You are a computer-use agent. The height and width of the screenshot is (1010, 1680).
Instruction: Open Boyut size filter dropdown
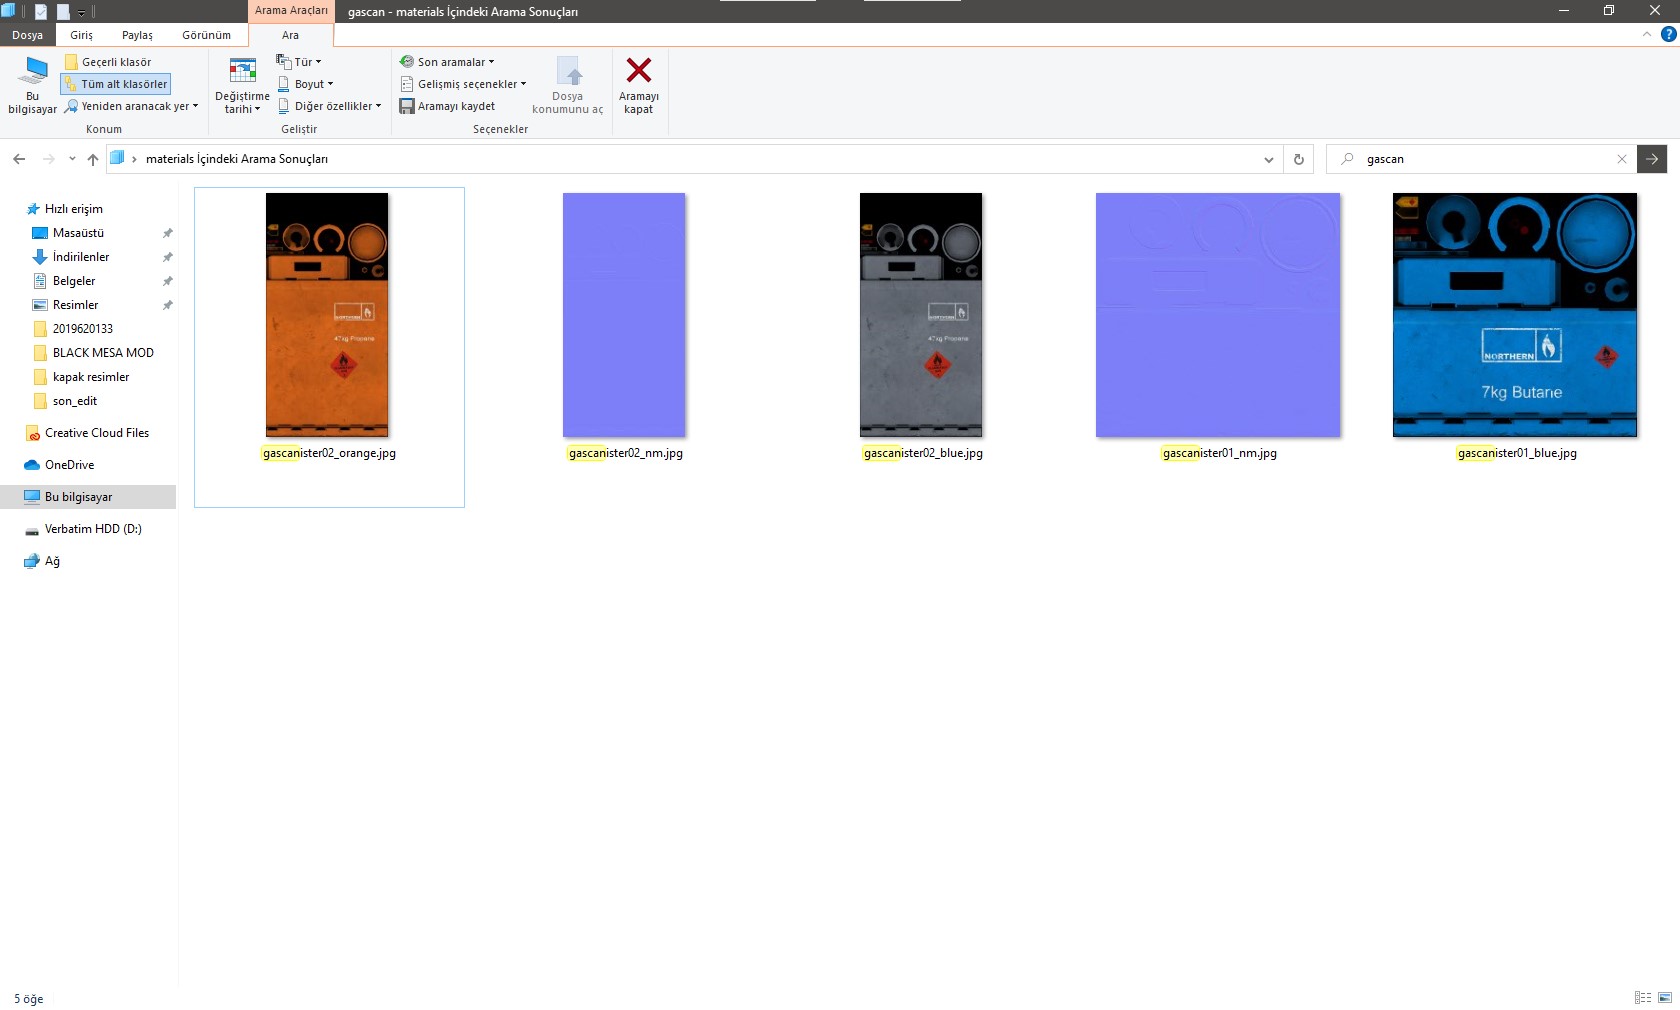tap(305, 84)
